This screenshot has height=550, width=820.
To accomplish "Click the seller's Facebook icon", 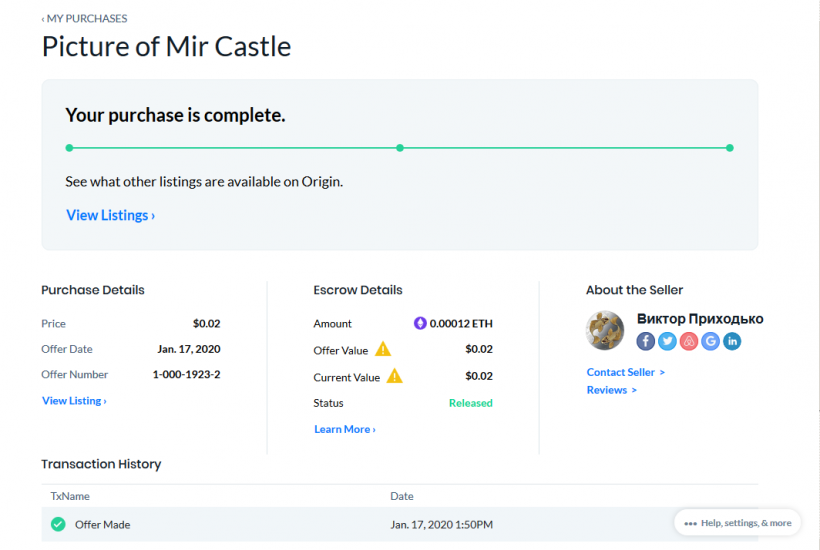I will (x=646, y=341).
